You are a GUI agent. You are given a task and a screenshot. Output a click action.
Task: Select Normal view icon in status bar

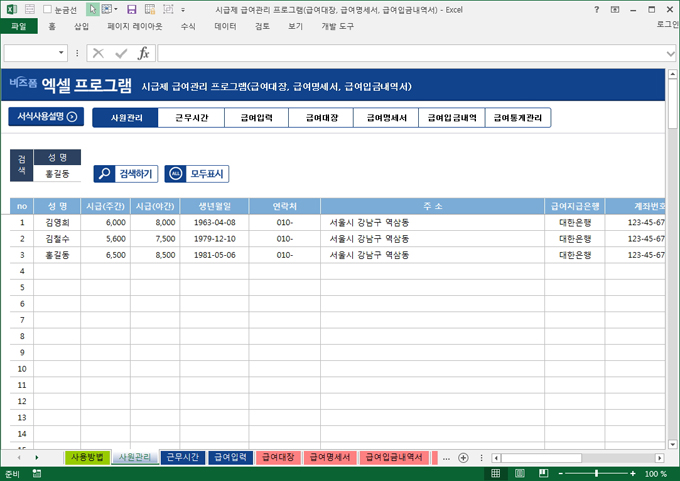pos(495,473)
